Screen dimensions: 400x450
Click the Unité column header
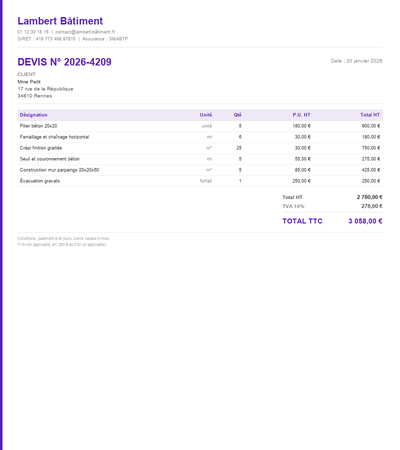pyautogui.click(x=206, y=115)
